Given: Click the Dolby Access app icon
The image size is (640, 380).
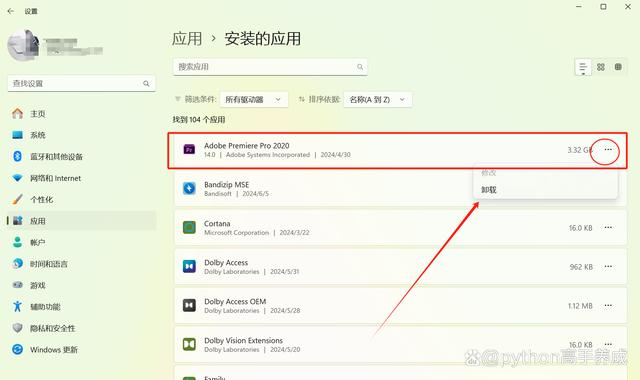Looking at the screenshot, I should point(189,267).
